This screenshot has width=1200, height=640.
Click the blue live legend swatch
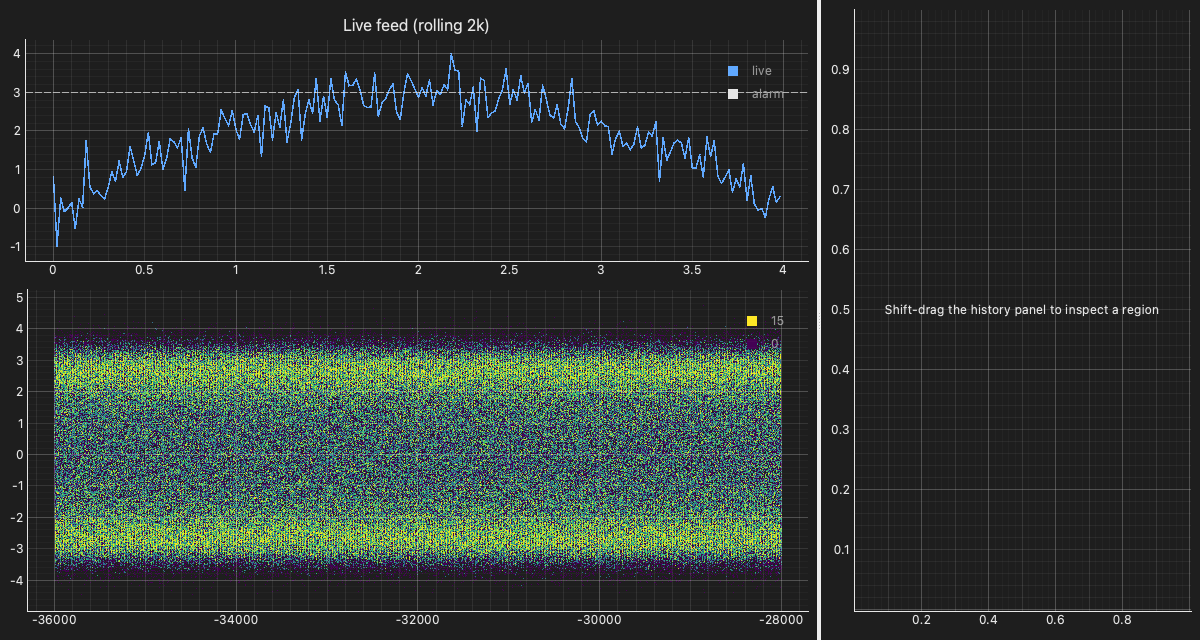733,71
